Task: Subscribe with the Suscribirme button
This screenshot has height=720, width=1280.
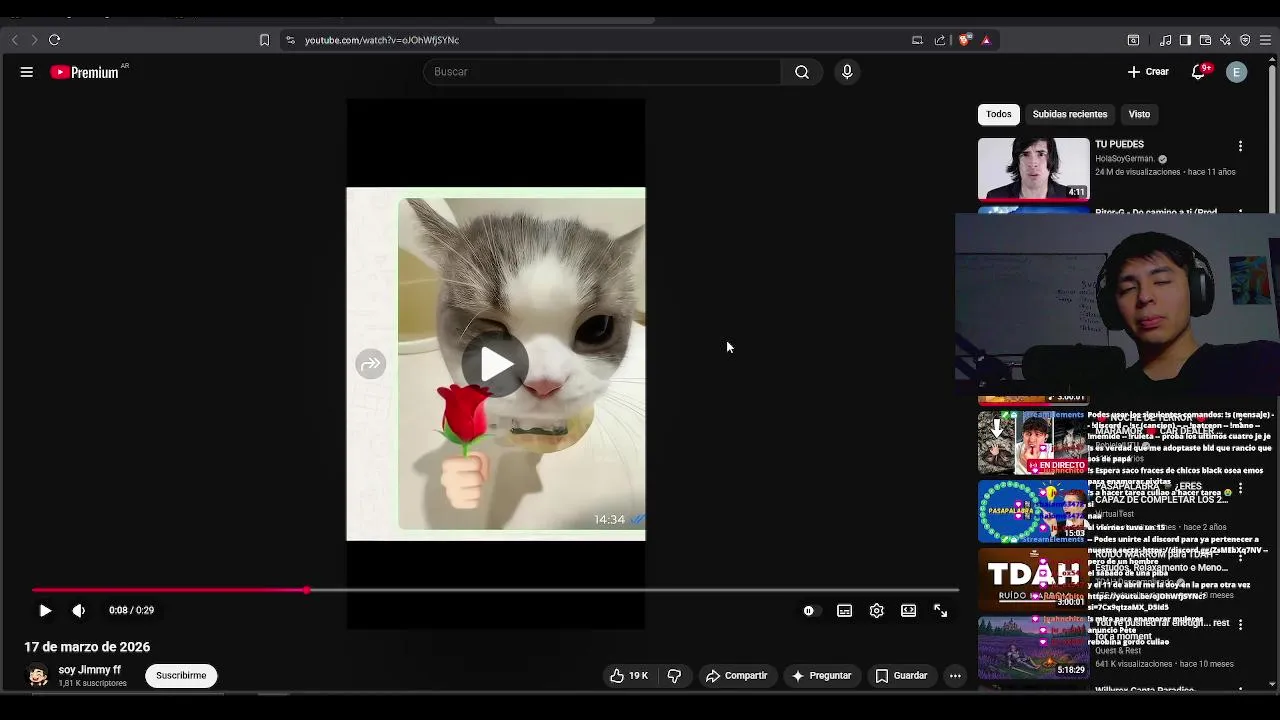Action: point(181,676)
